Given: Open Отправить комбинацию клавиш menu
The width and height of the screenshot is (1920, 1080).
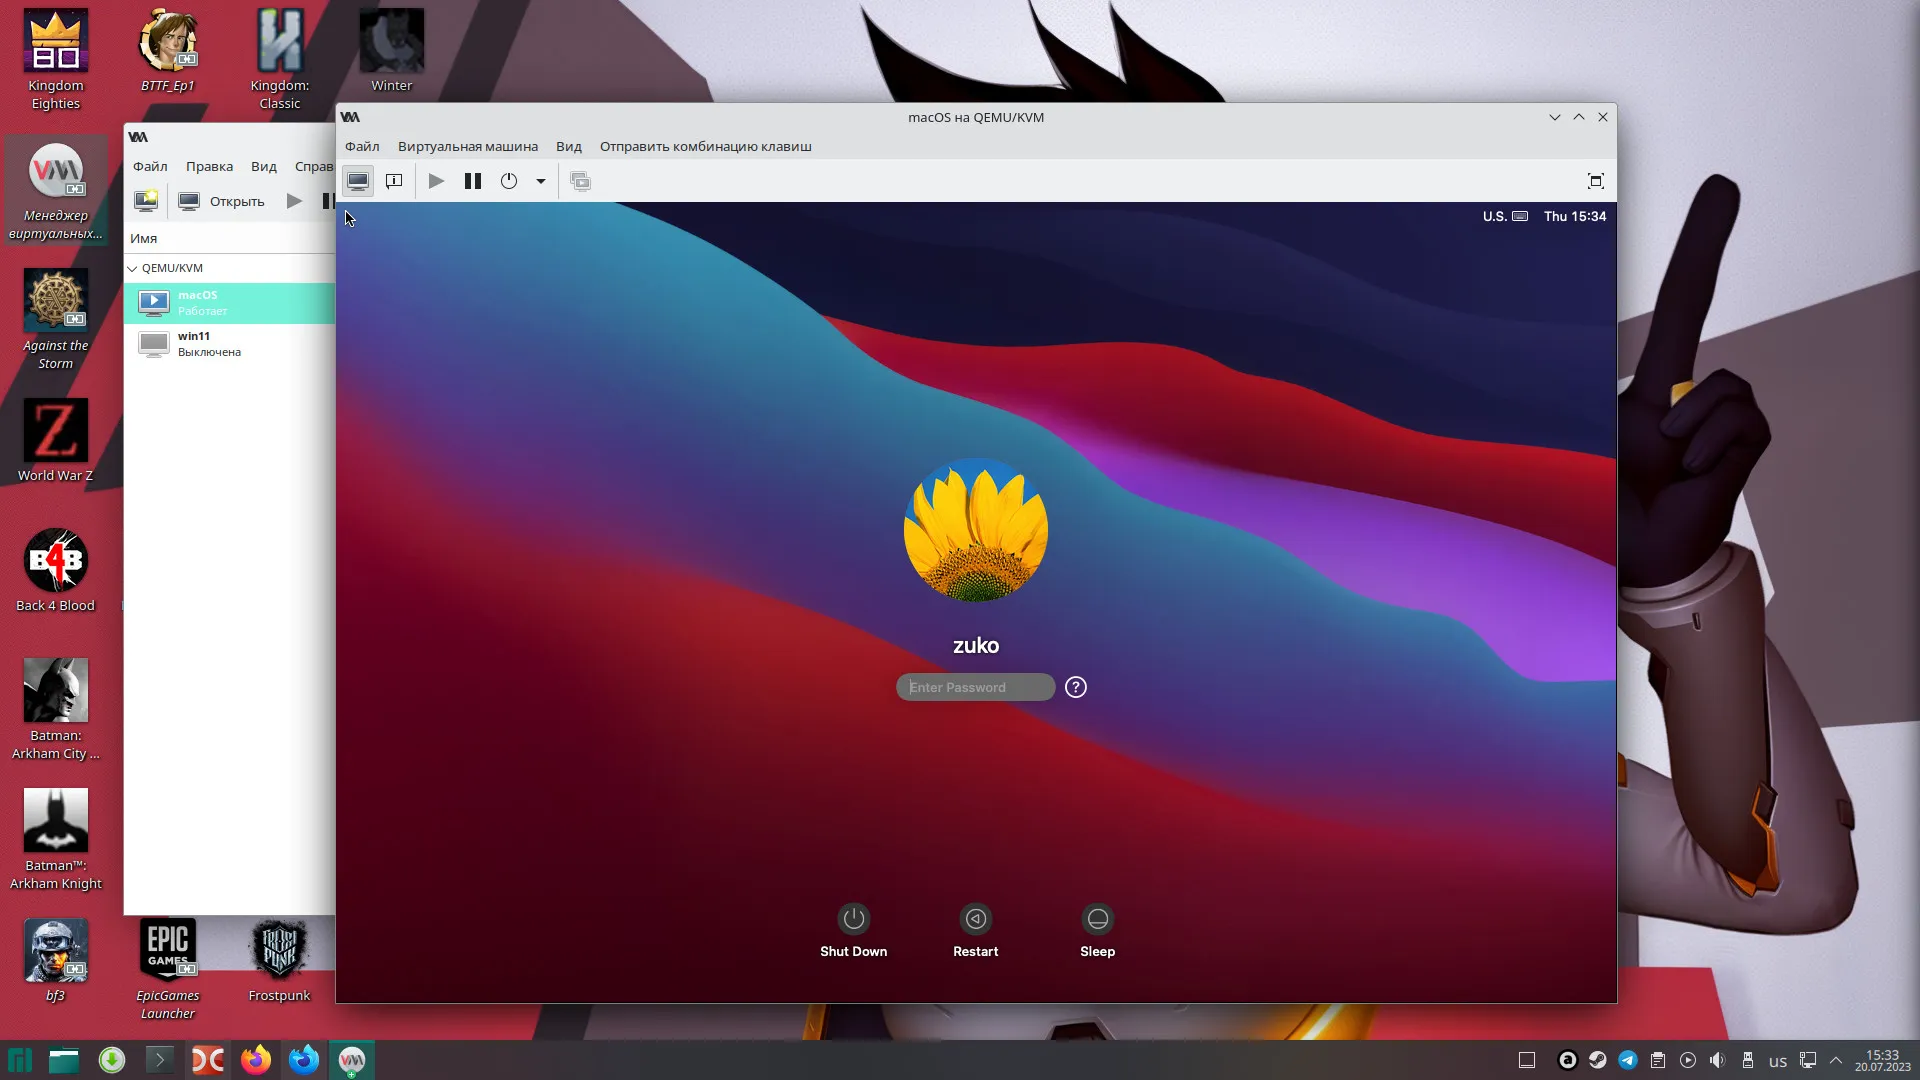Looking at the screenshot, I should (706, 146).
